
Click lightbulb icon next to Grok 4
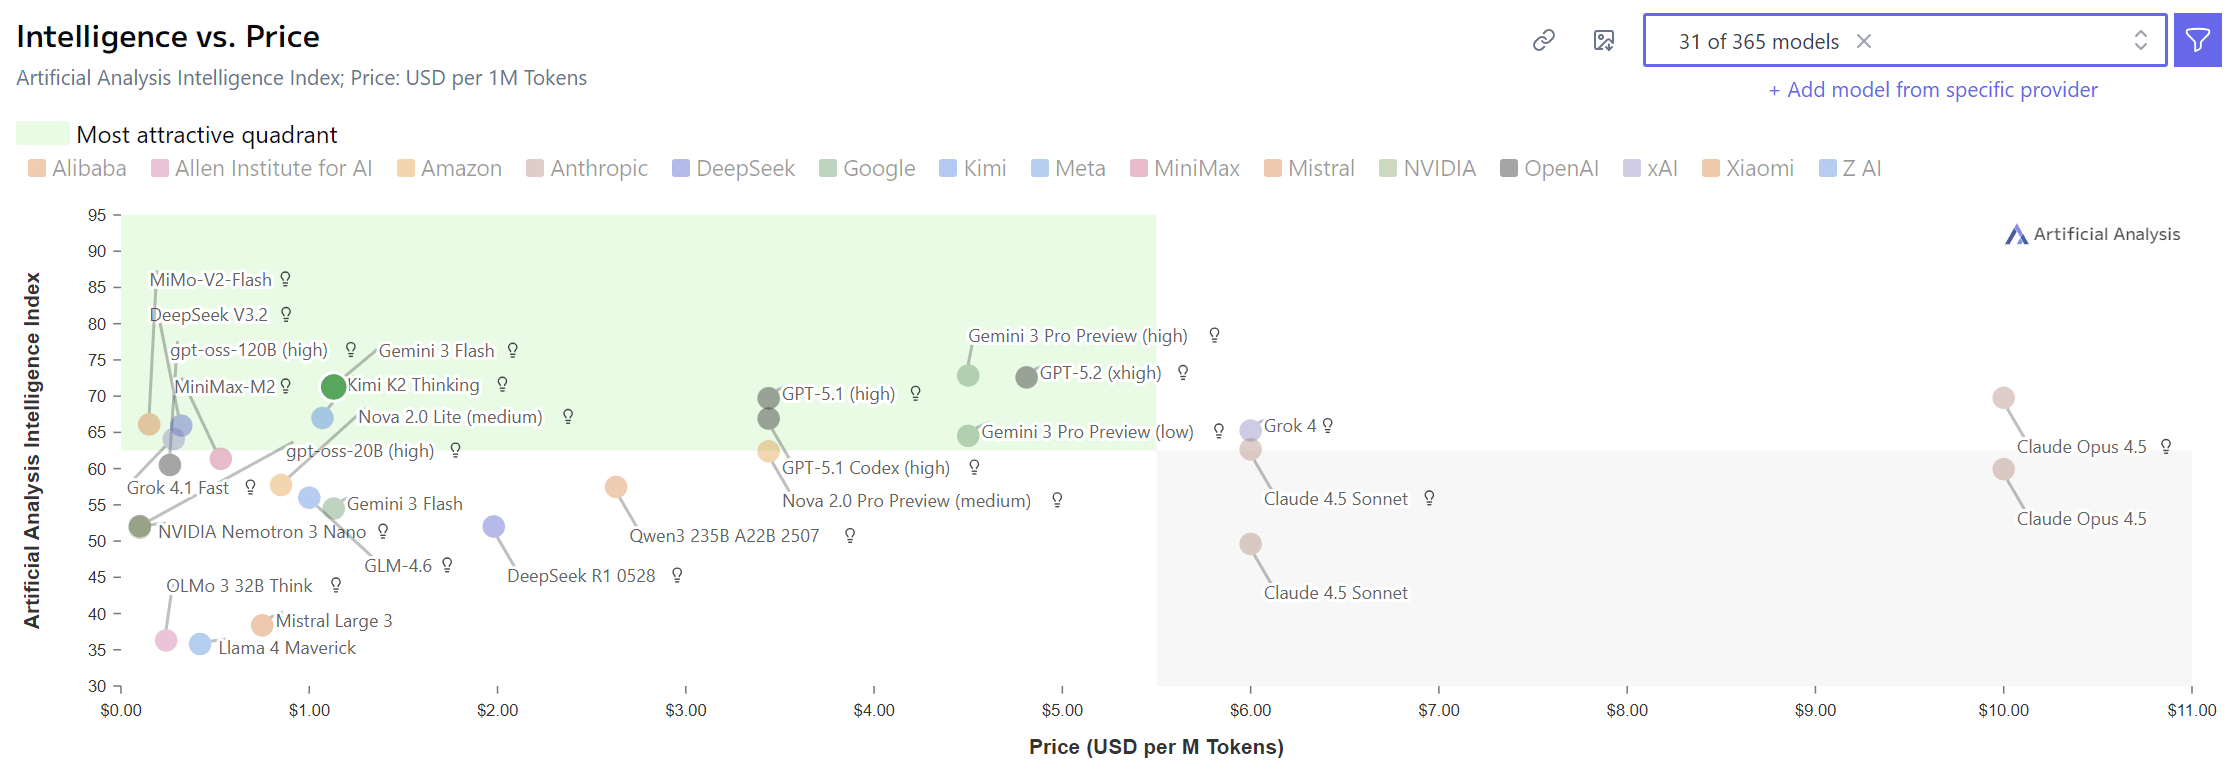click(1328, 425)
